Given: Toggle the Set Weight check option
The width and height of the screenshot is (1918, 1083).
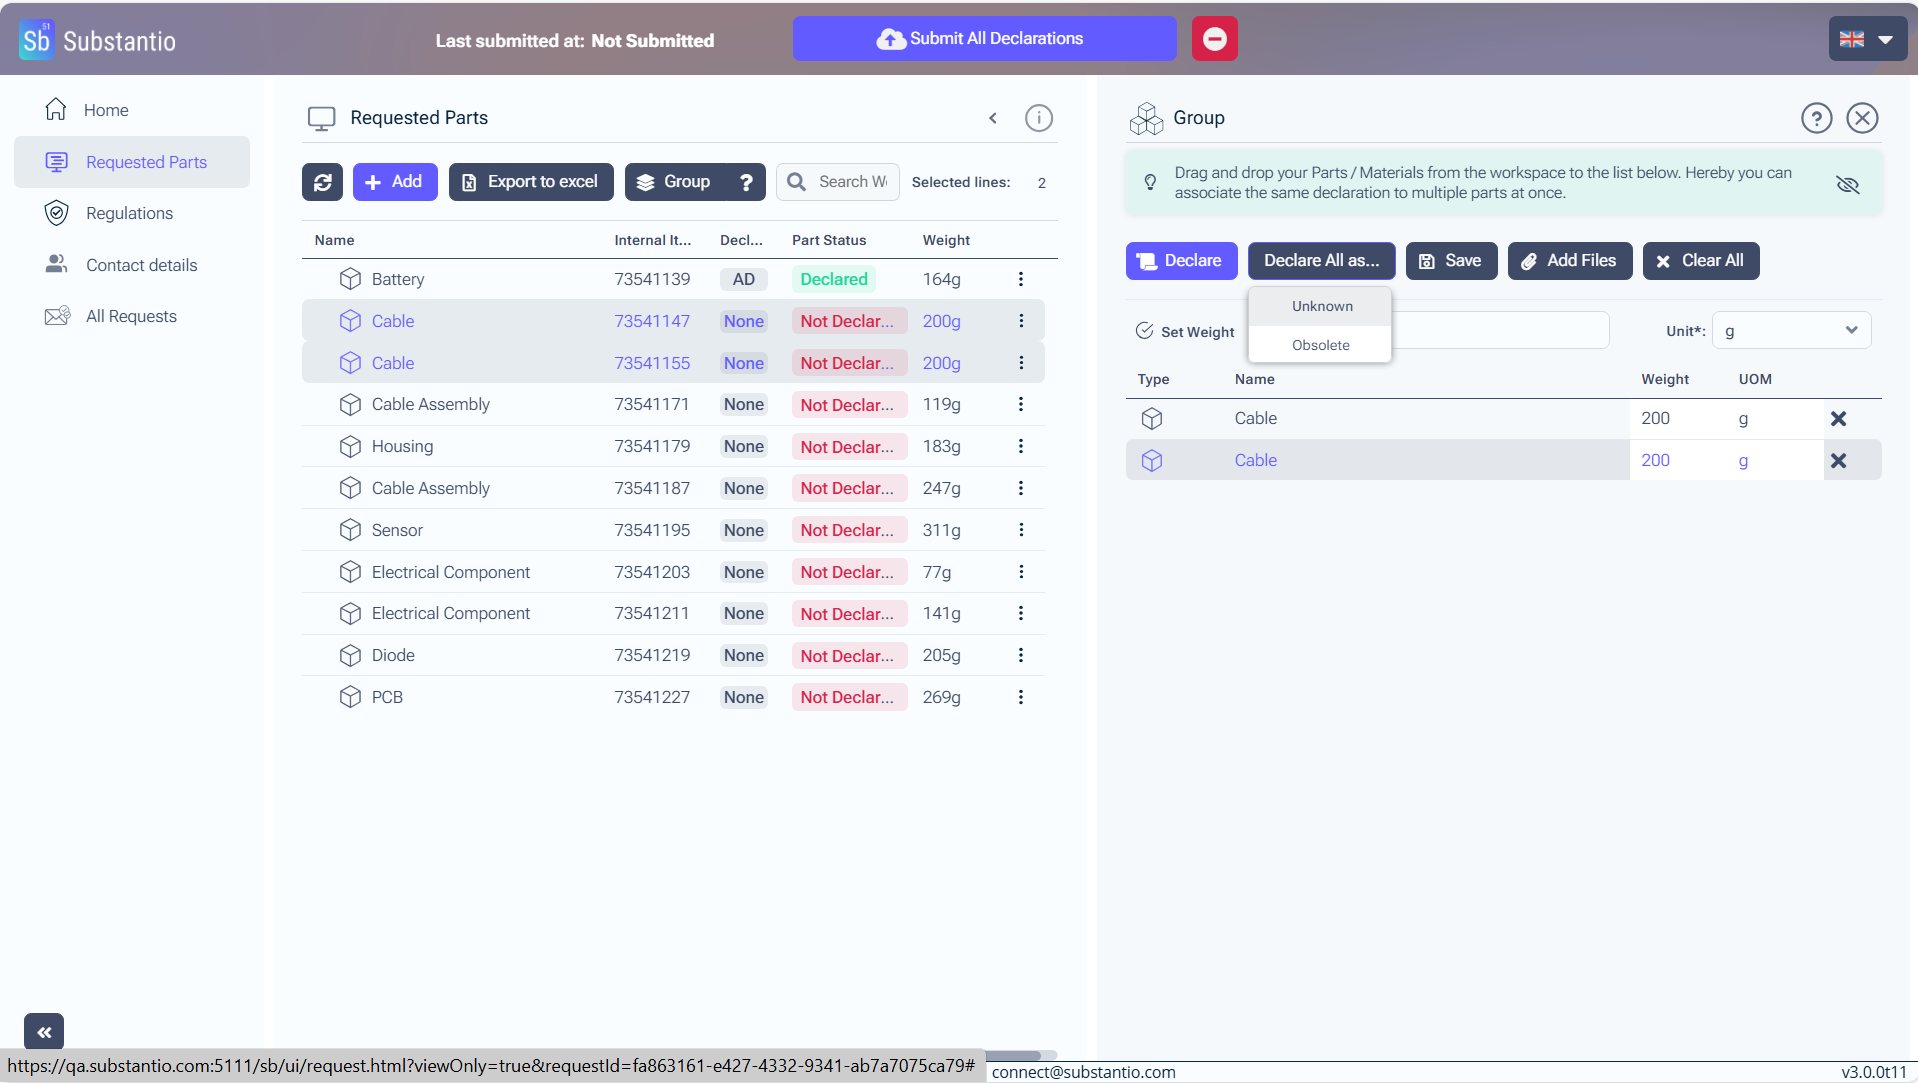Looking at the screenshot, I should [x=1145, y=331].
